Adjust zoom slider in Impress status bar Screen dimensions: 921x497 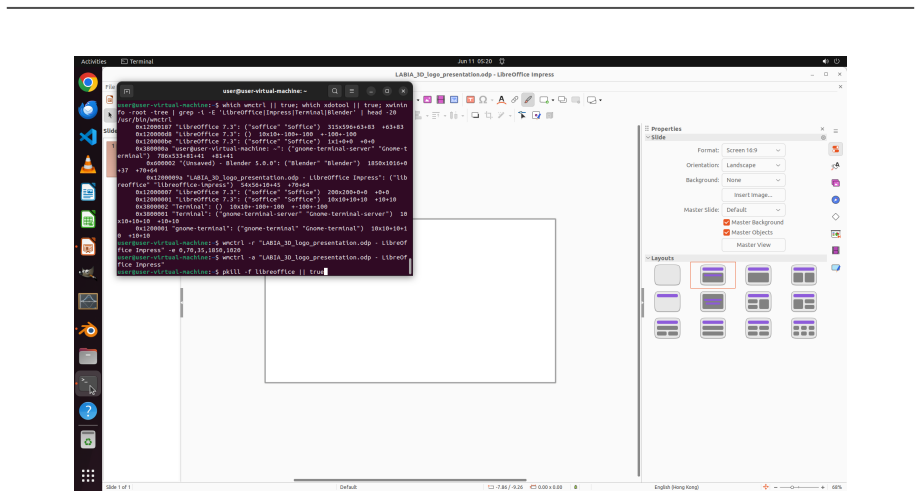point(799,487)
